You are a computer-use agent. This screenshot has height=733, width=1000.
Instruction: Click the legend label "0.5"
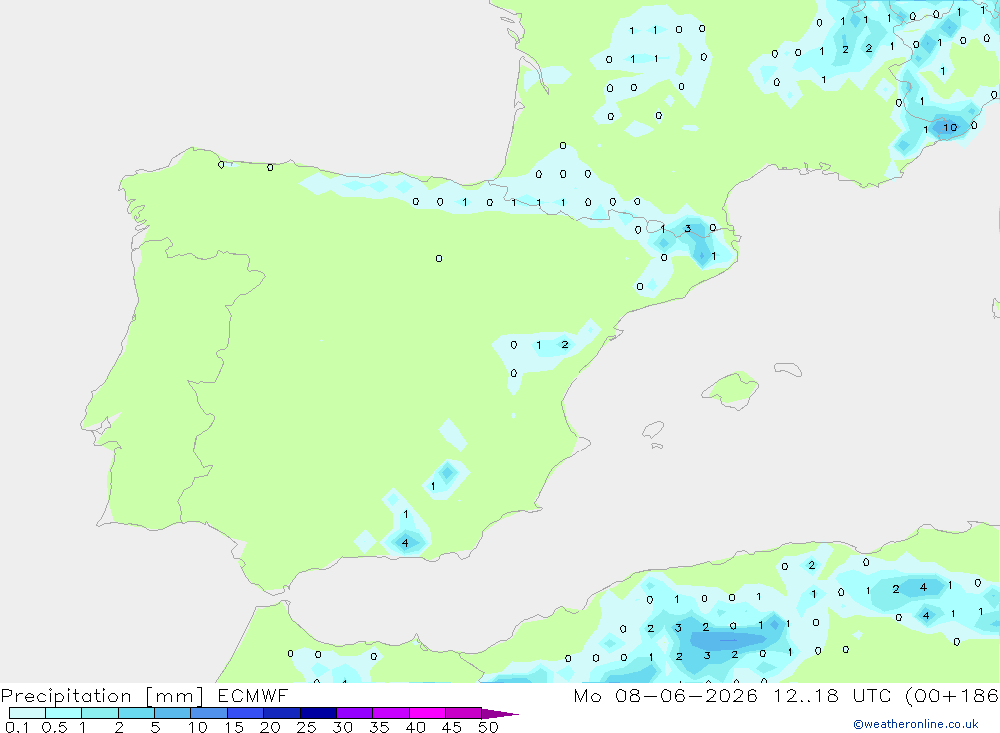point(54,727)
